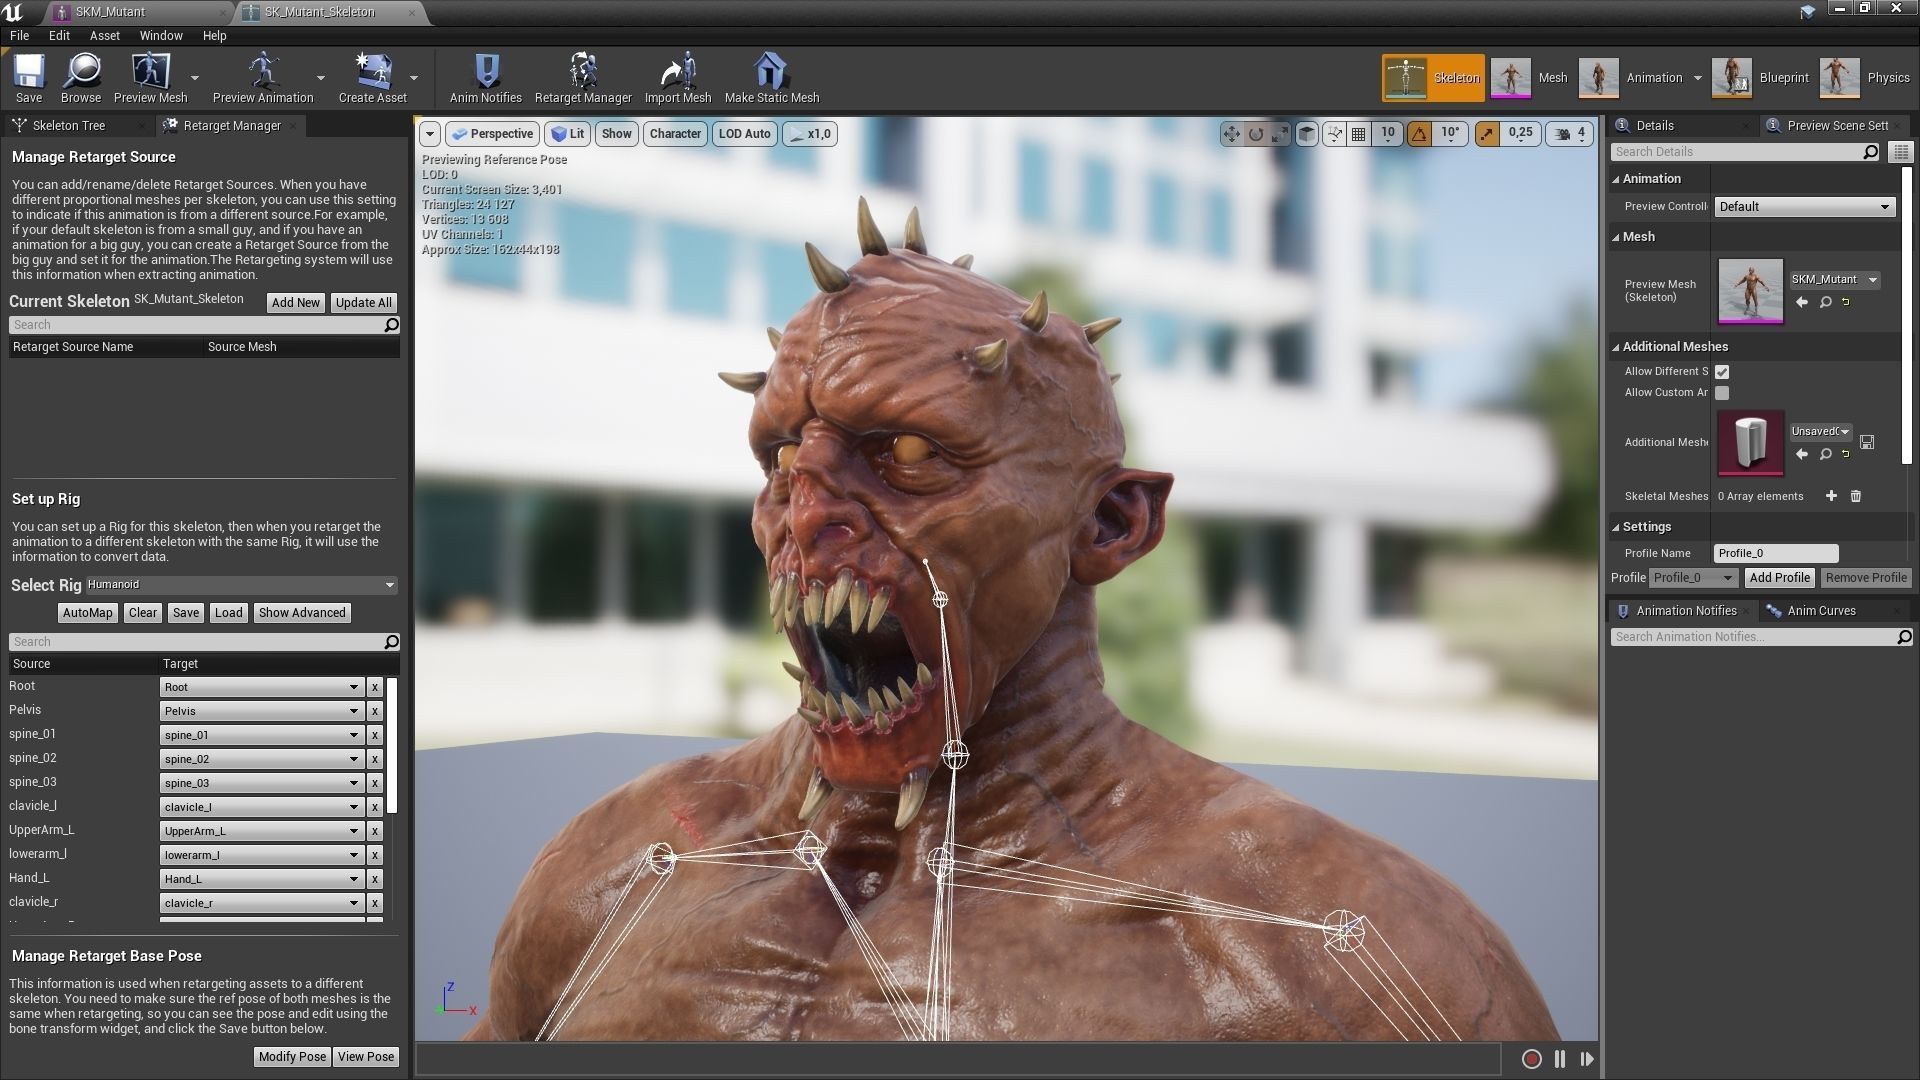Select the rotate gizmo tool
The height and width of the screenshot is (1080, 1920).
(1256, 134)
